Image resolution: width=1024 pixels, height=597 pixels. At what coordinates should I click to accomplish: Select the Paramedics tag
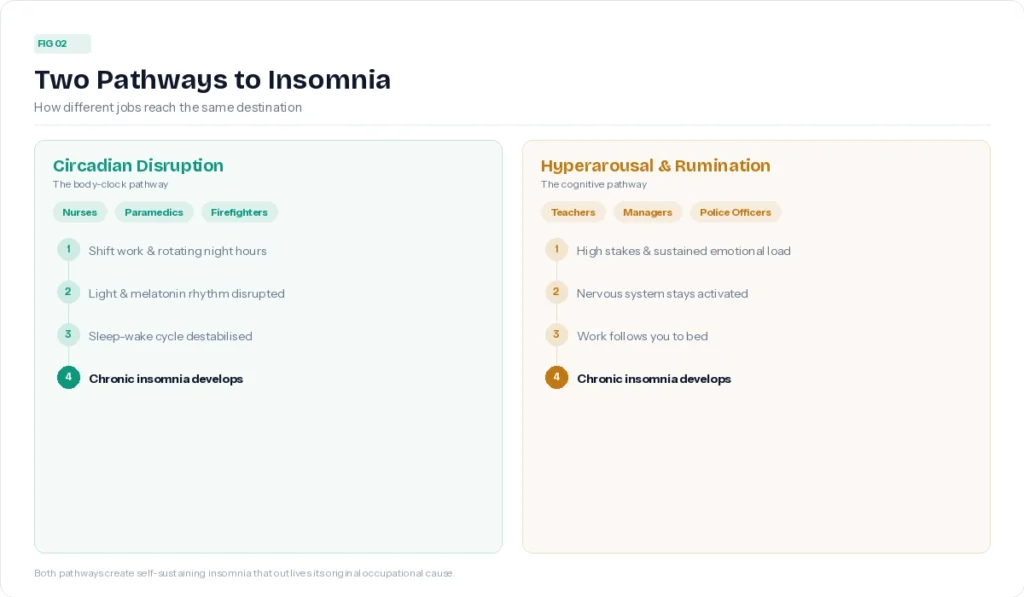point(154,212)
